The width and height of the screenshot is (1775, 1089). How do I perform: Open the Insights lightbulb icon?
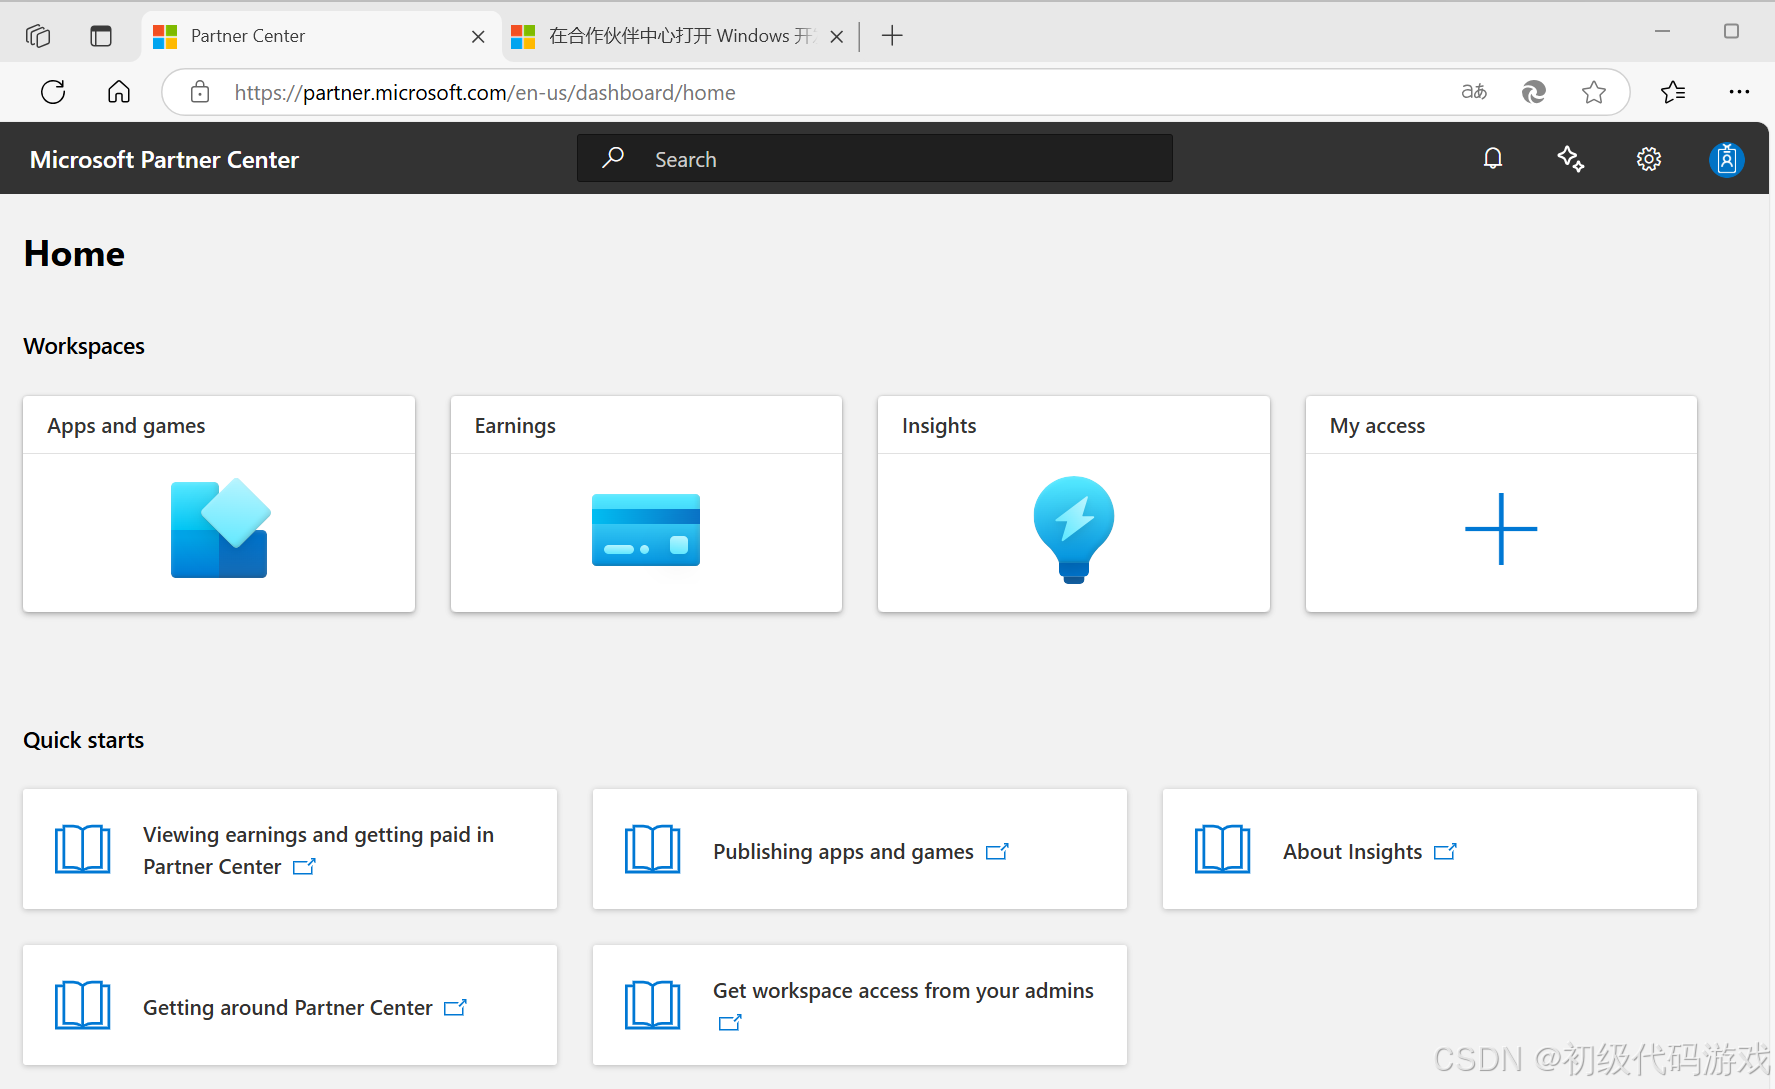pyautogui.click(x=1074, y=530)
